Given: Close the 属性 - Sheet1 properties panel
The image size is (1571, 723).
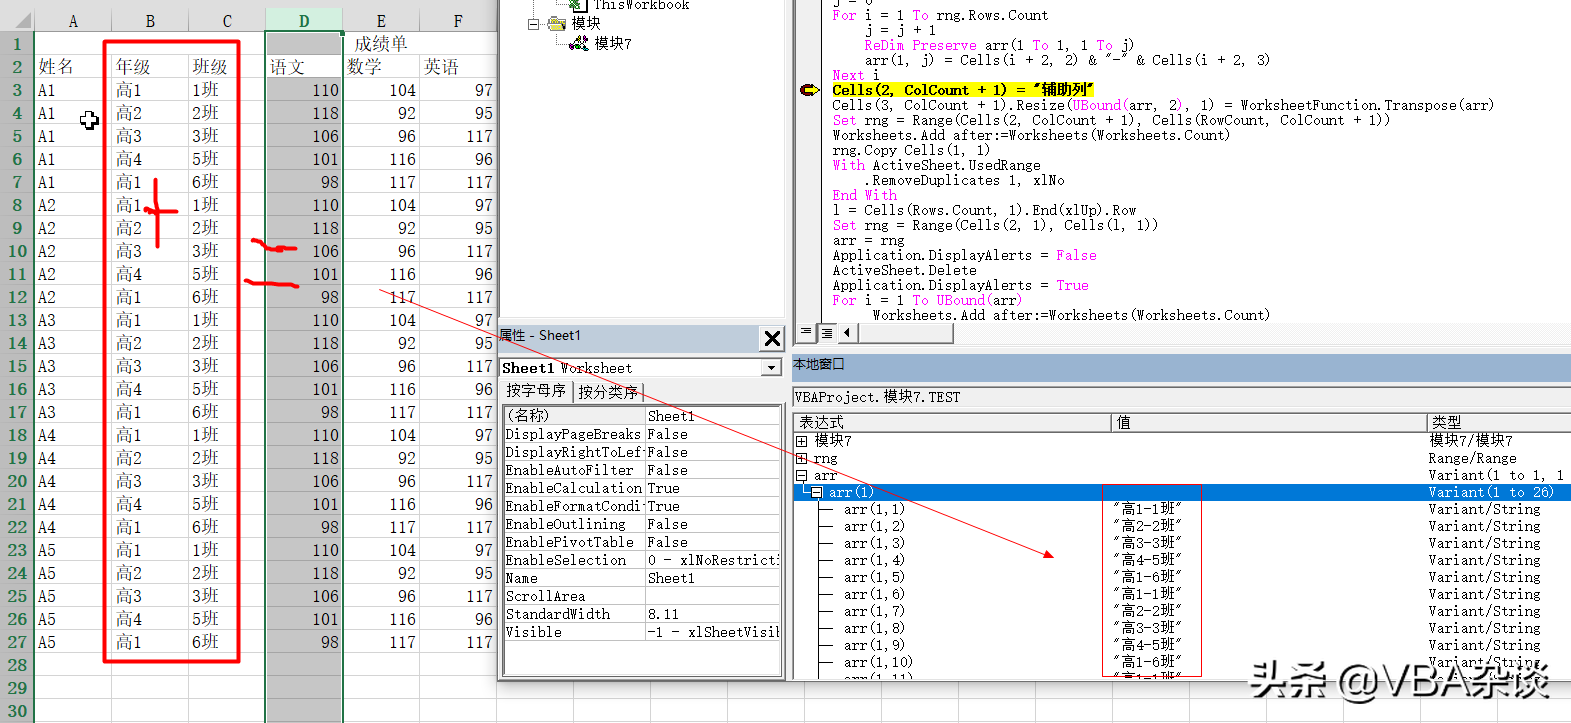Looking at the screenshot, I should click(x=772, y=338).
